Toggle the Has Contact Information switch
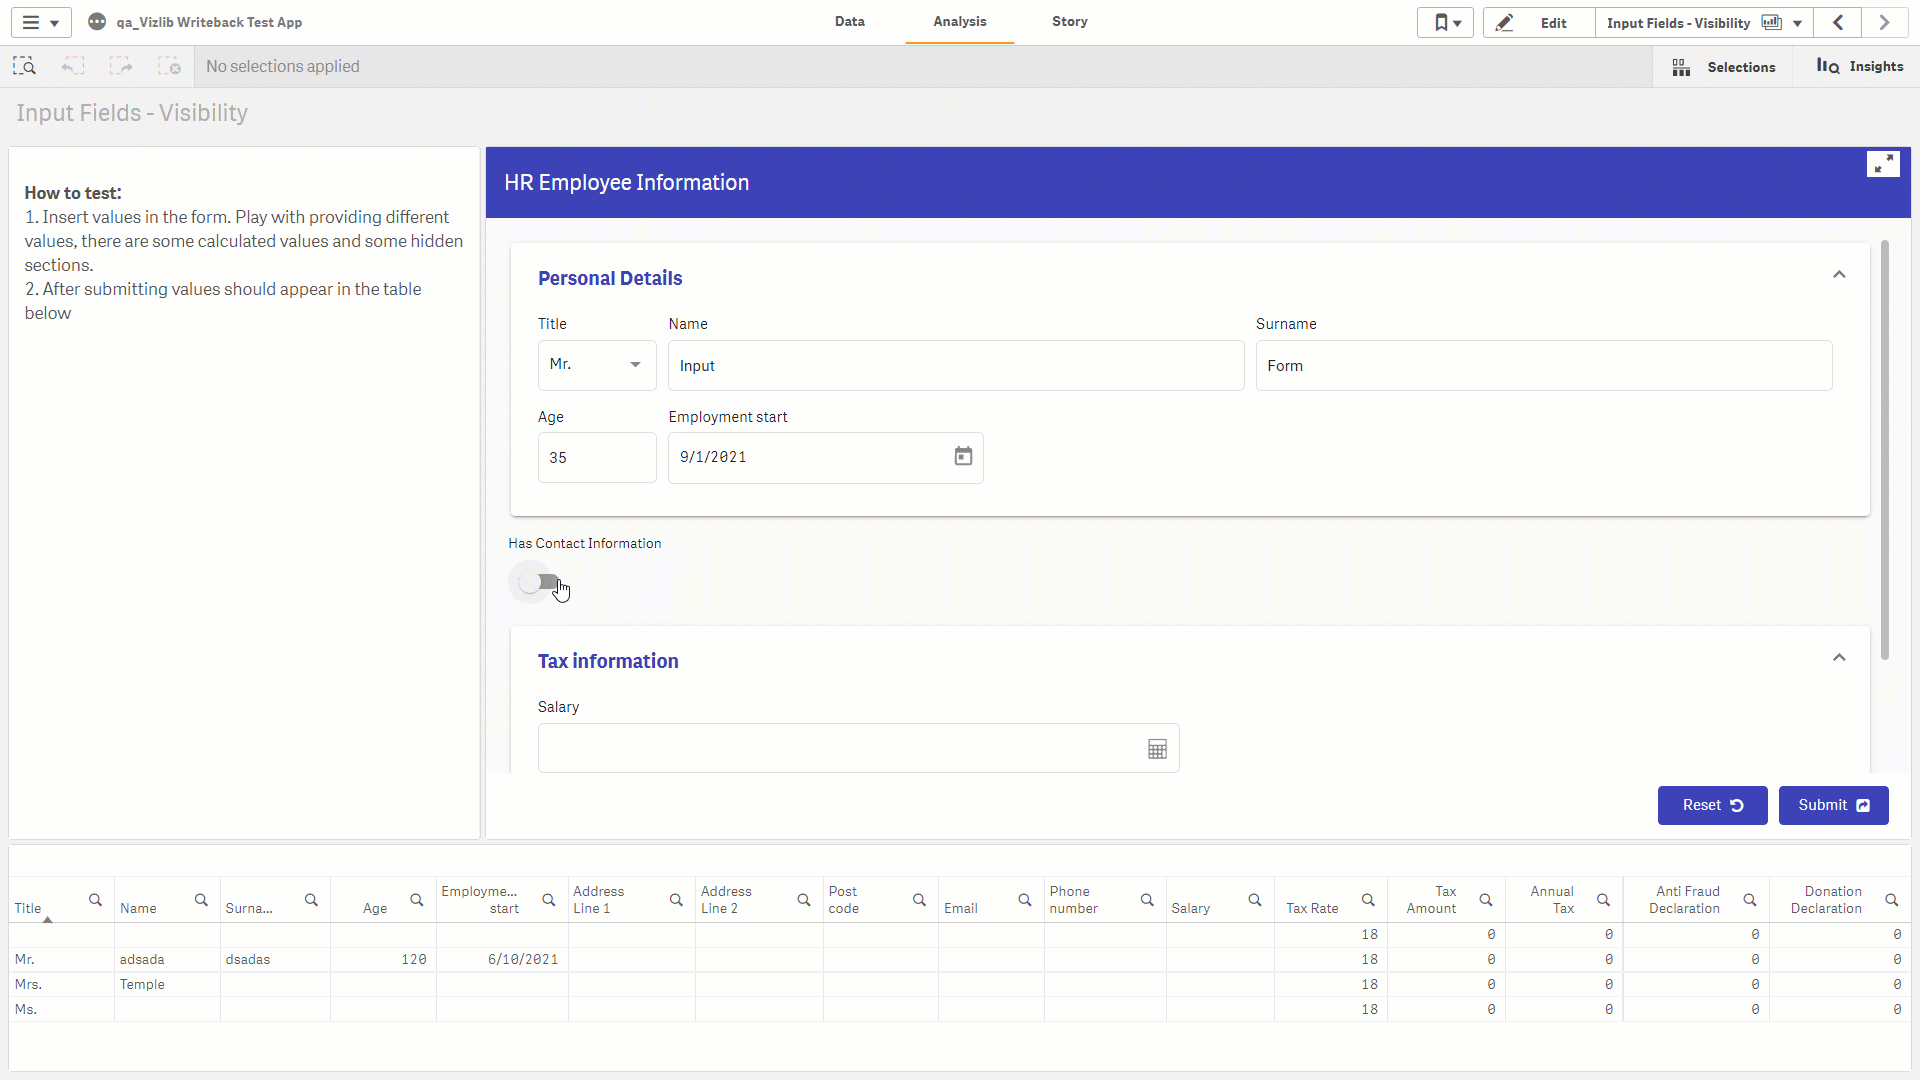Image resolution: width=1920 pixels, height=1080 pixels. 540,582
